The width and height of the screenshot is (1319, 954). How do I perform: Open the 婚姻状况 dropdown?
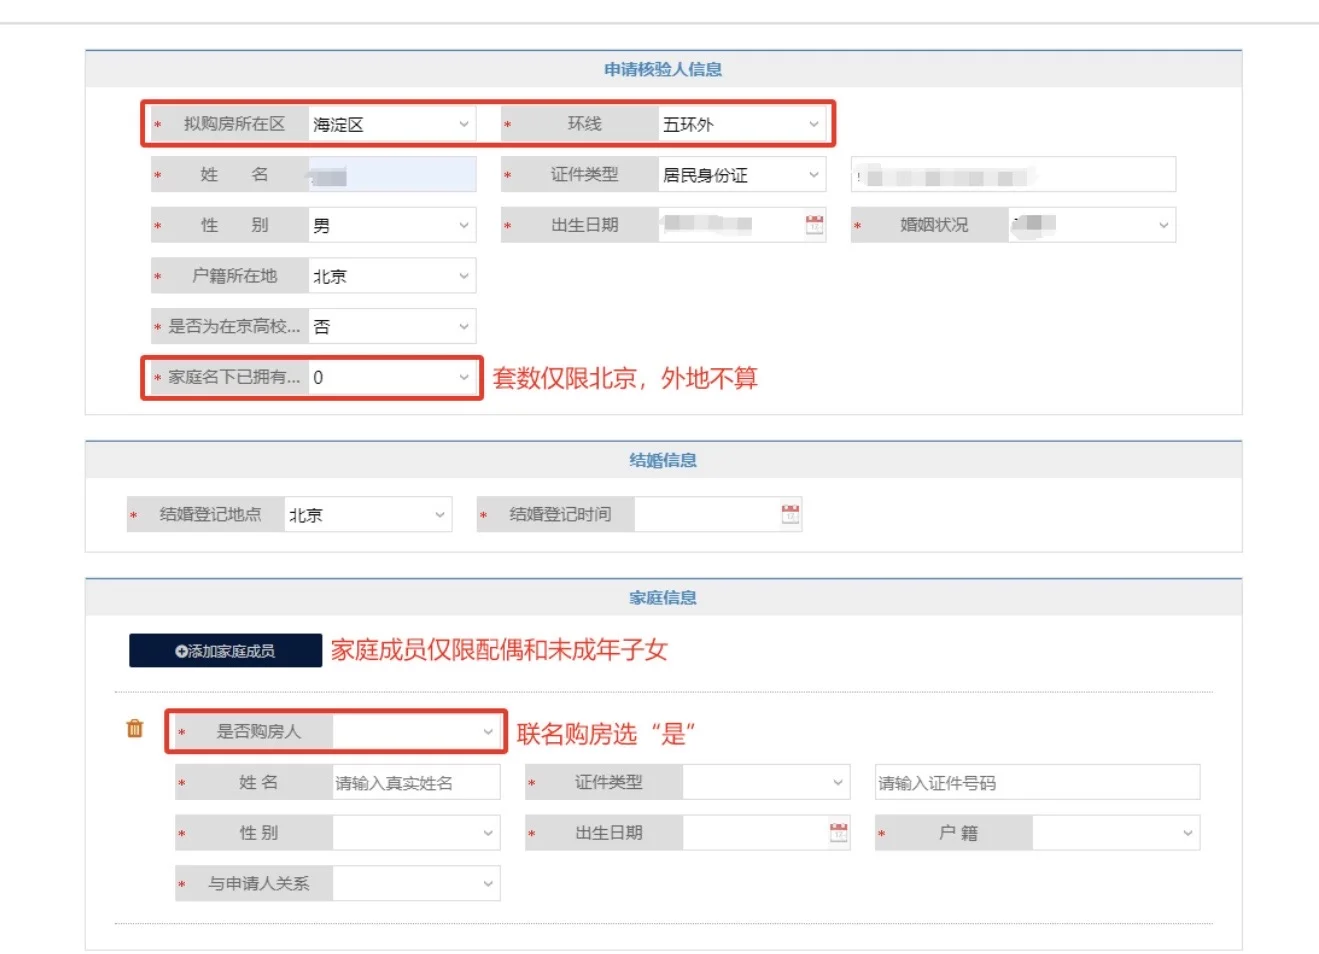tap(1092, 225)
